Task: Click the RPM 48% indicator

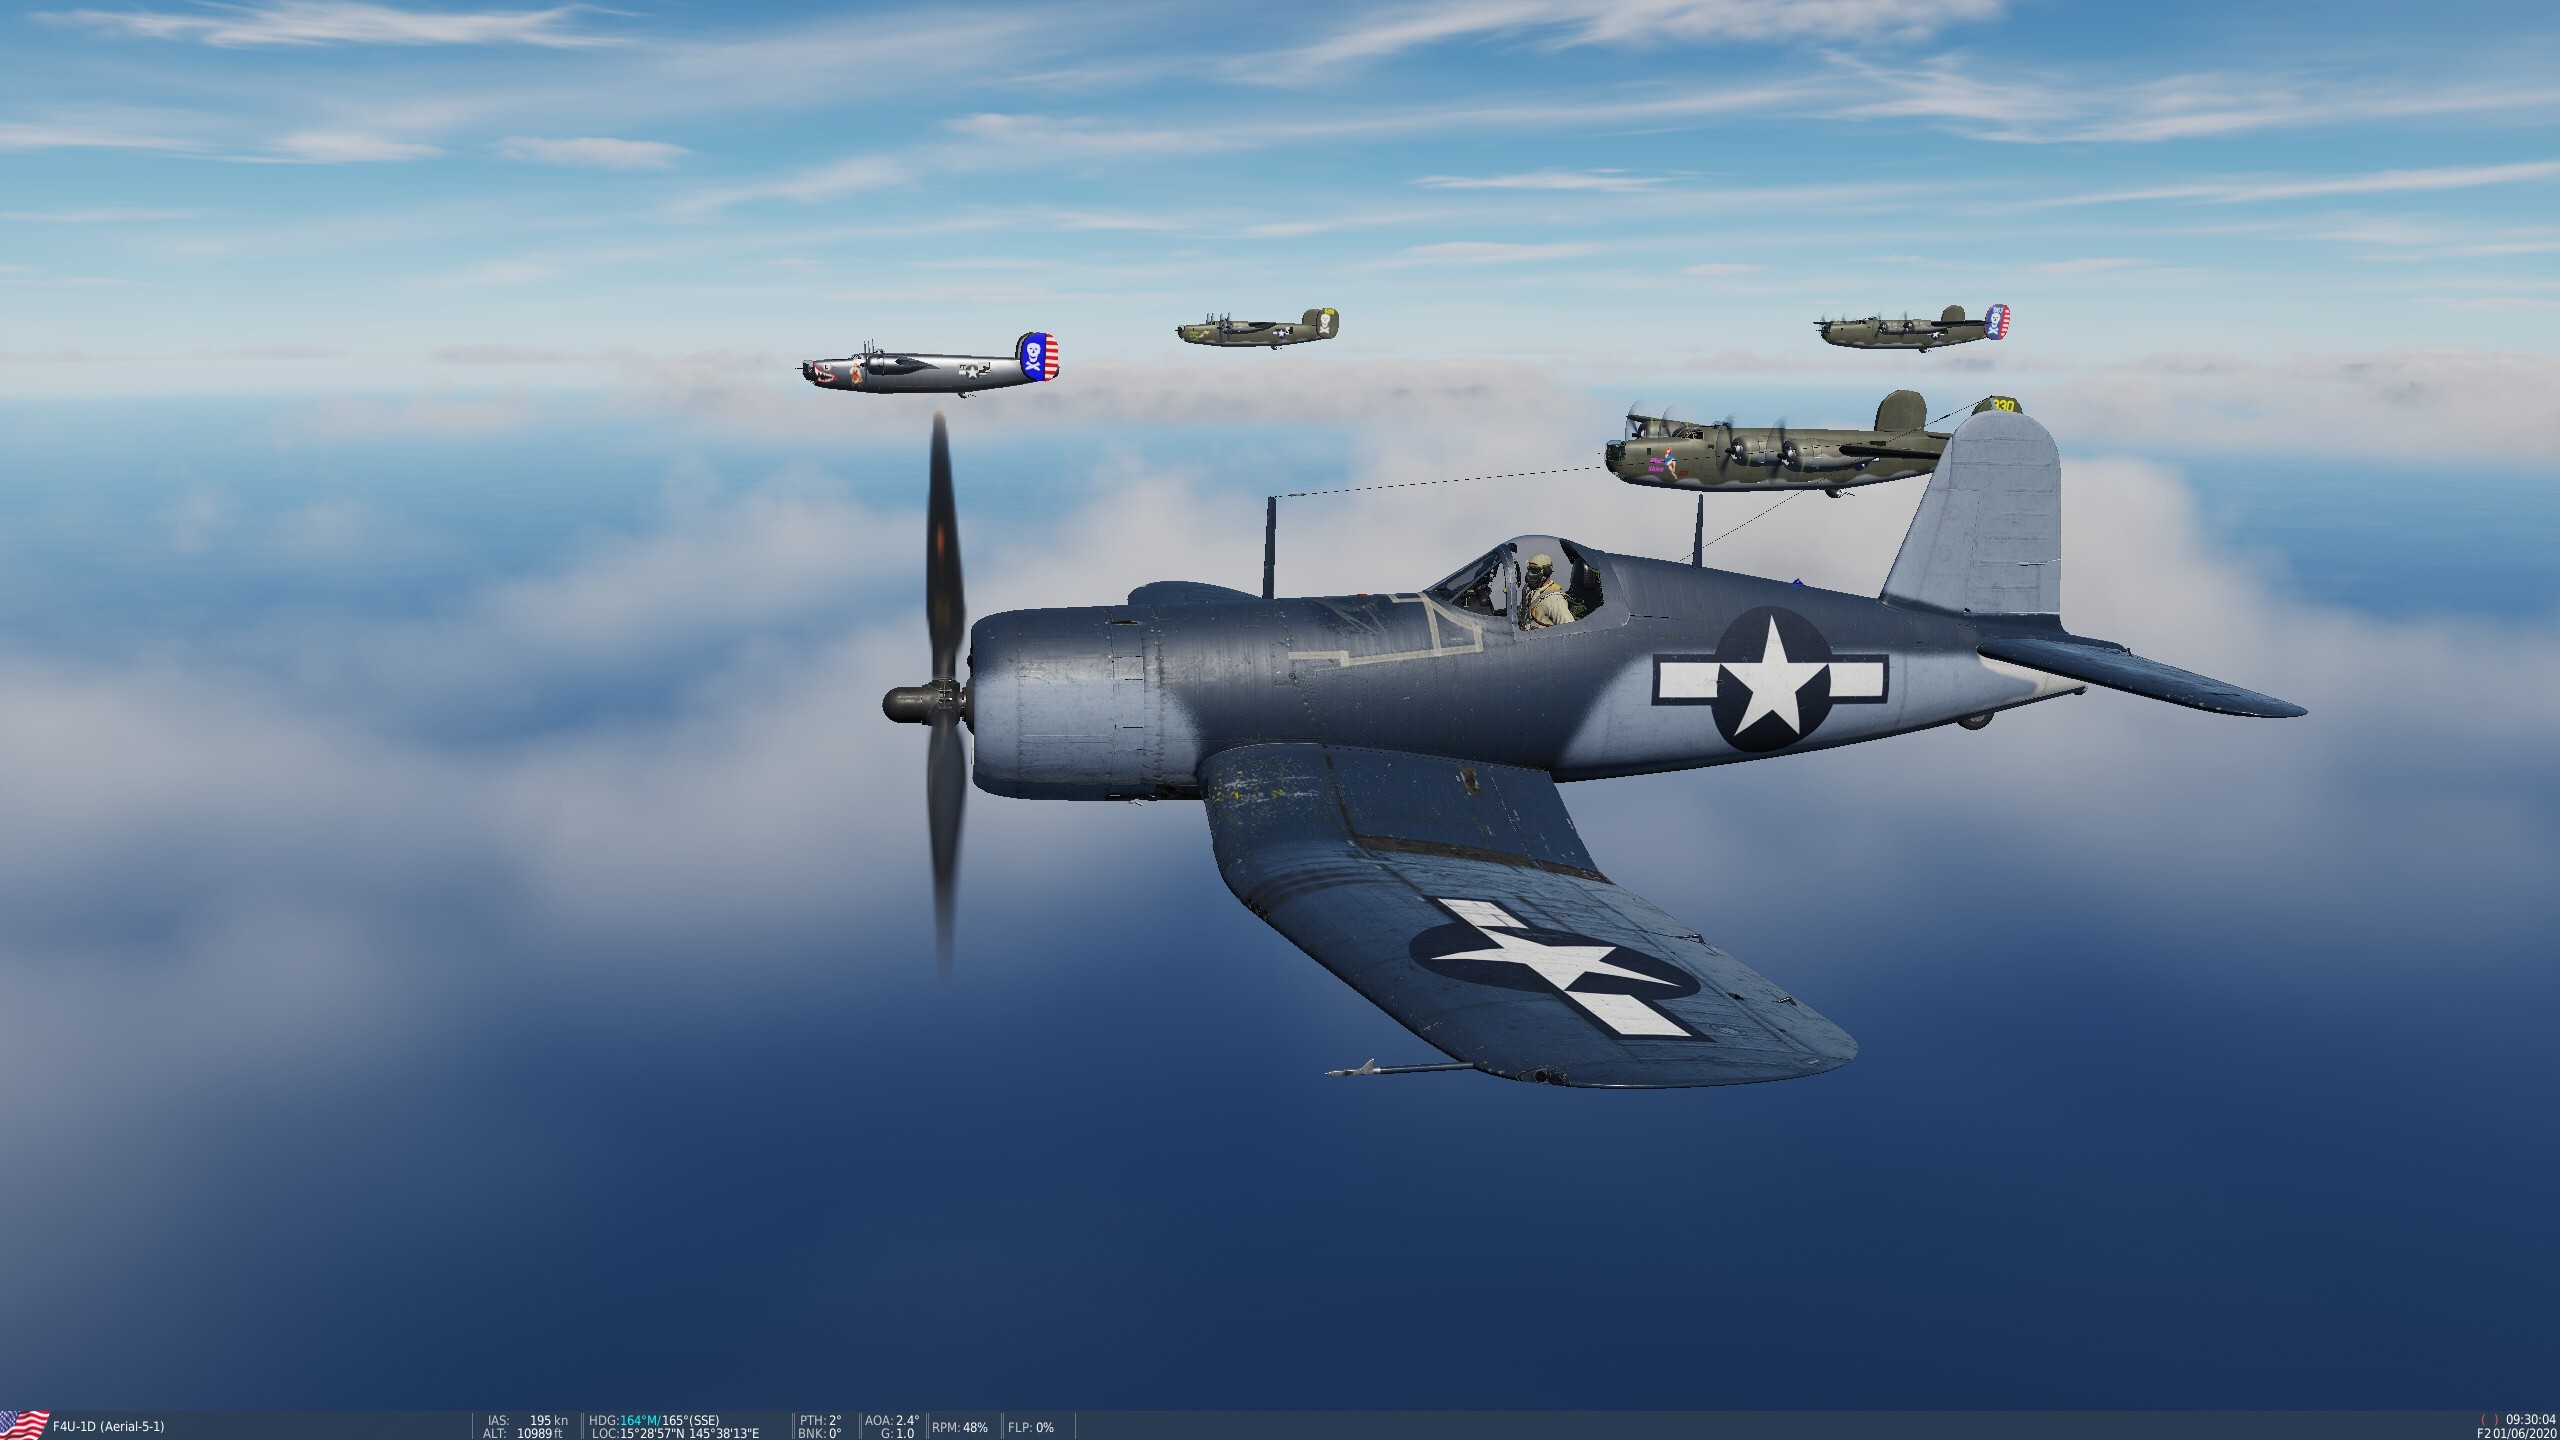Action: (959, 1427)
